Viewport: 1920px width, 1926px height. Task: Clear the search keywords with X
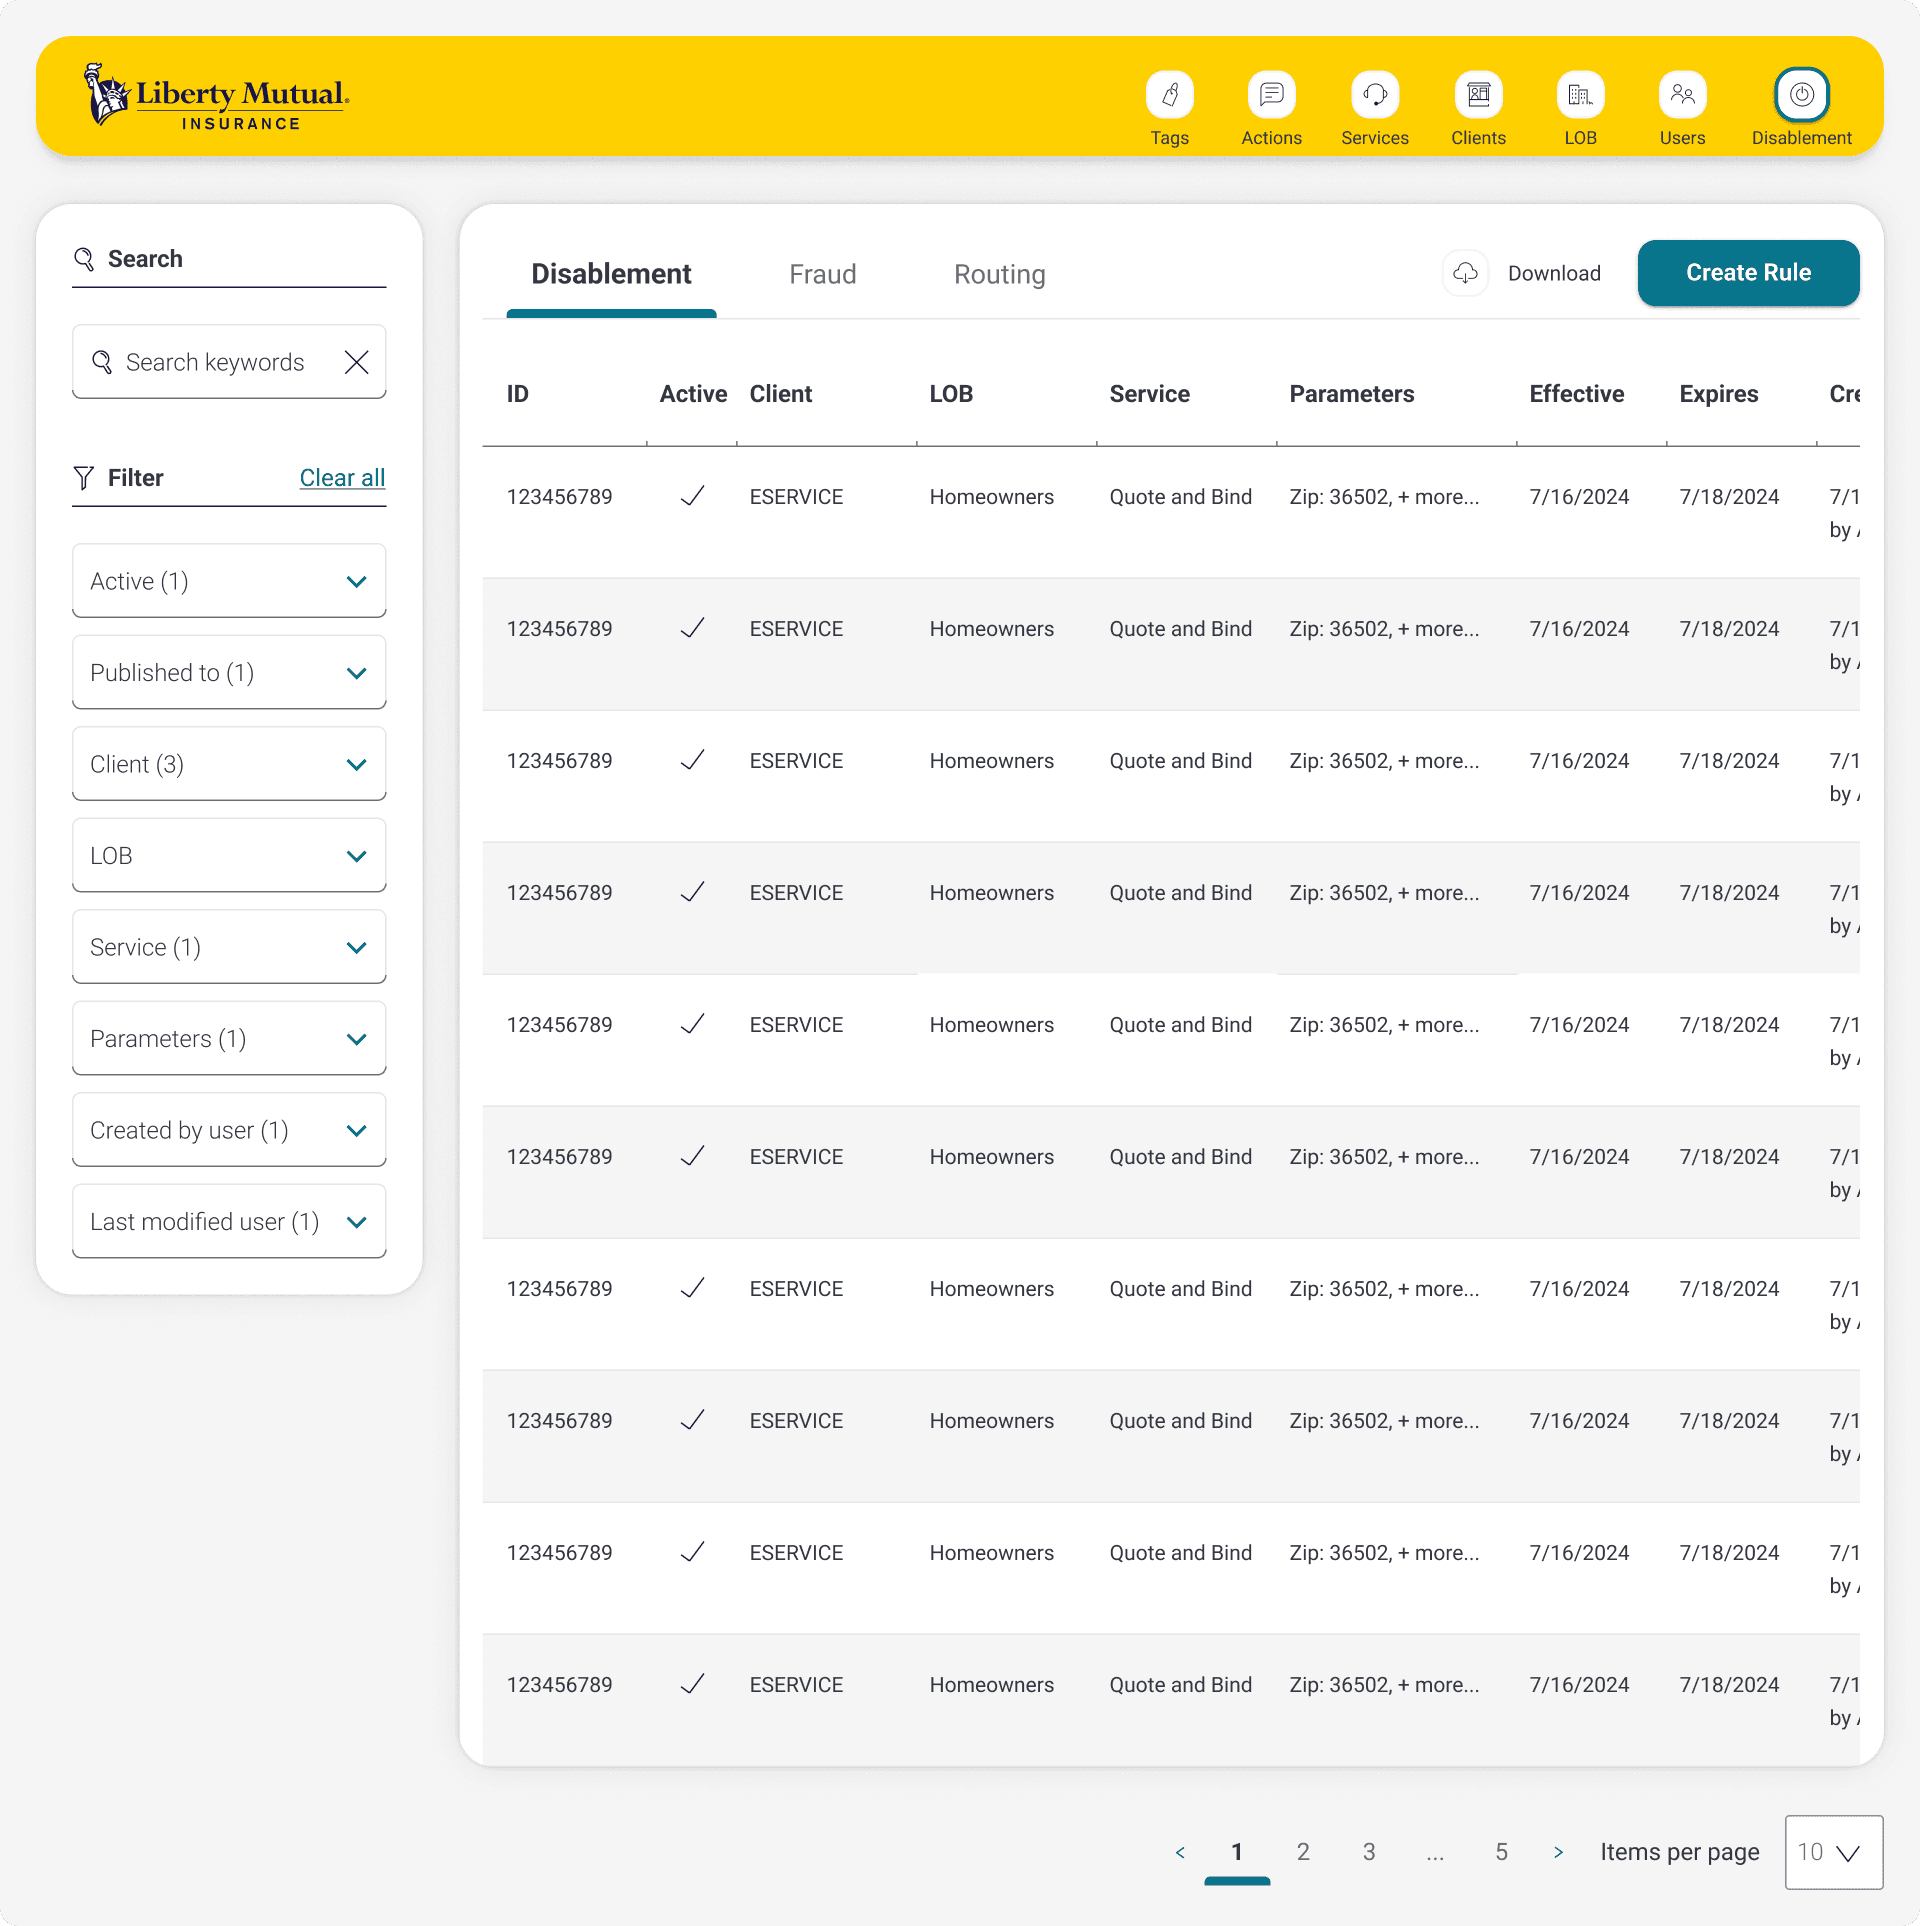coord(356,362)
